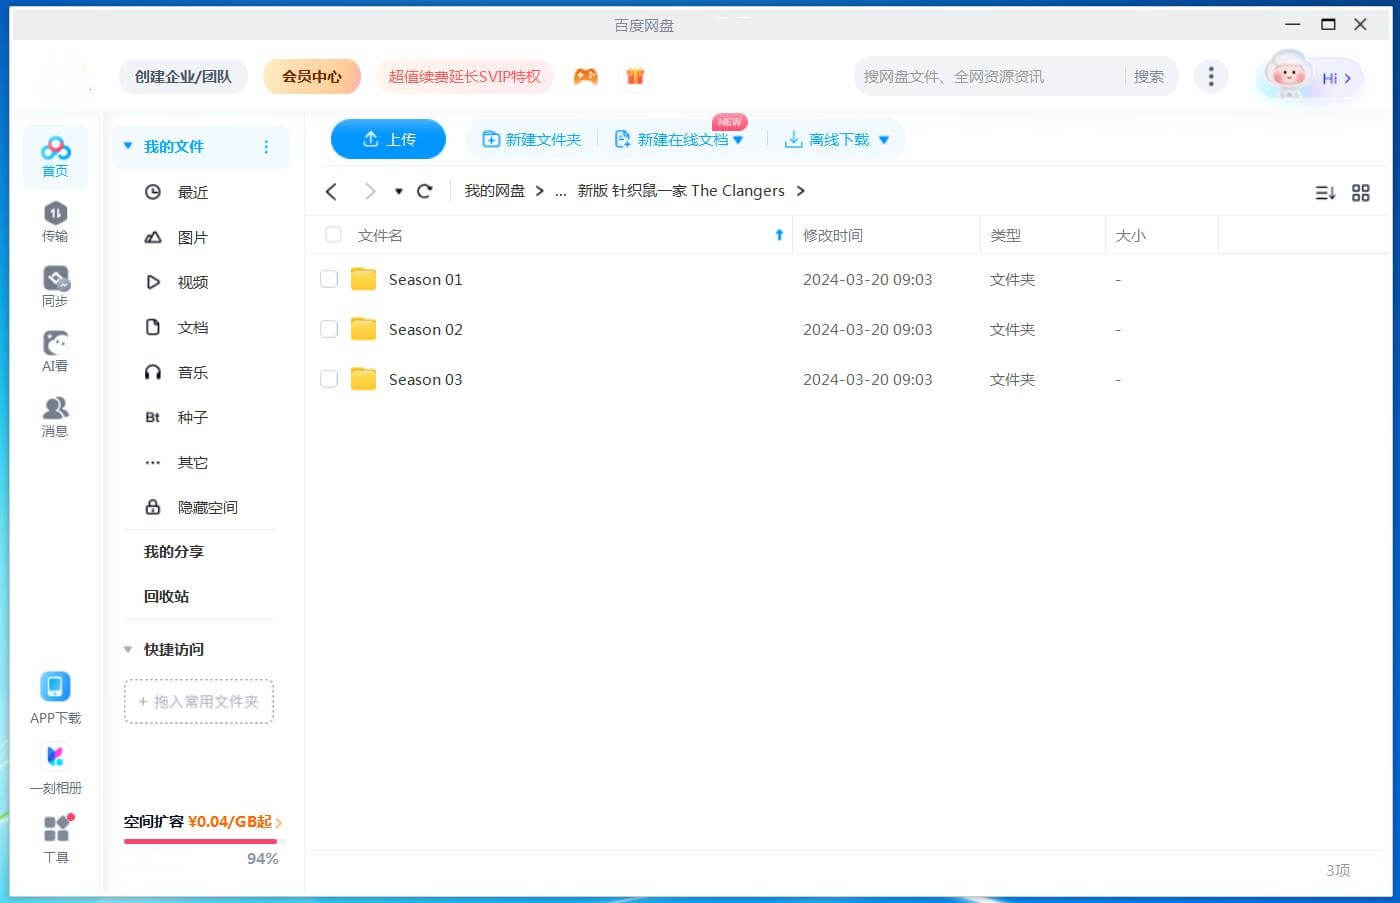Click the game controller icon in header
This screenshot has width=1400, height=903.
click(585, 76)
